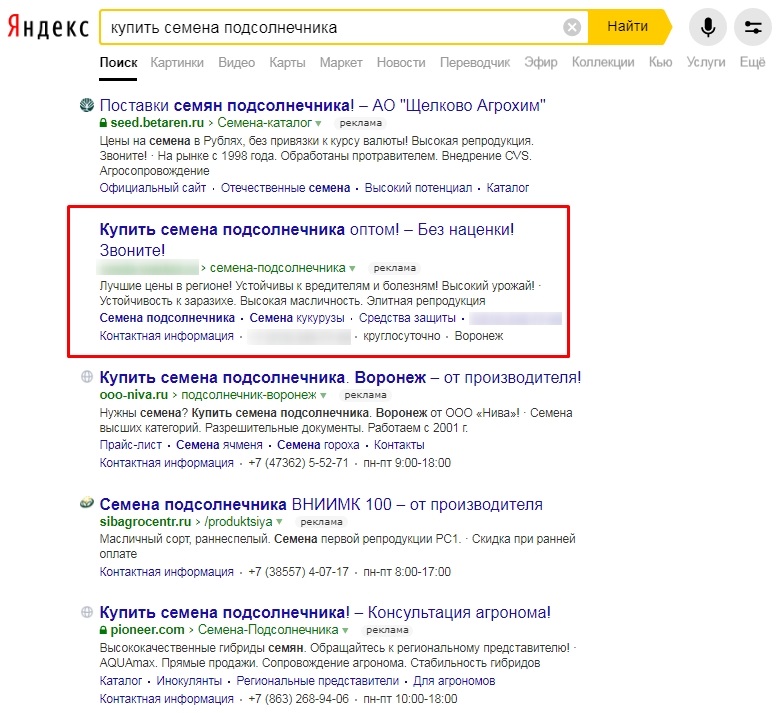The image size is (777, 713).
Task: Open 'Семена подсолнечника ВНИИМК 100' title
Action: (321, 504)
